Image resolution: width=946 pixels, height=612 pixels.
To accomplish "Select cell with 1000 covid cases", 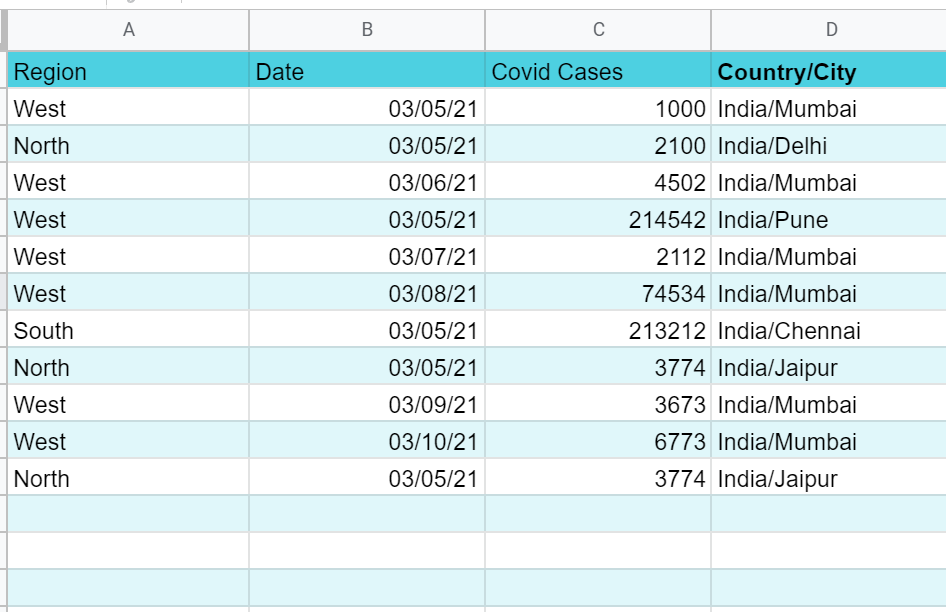I will click(598, 108).
